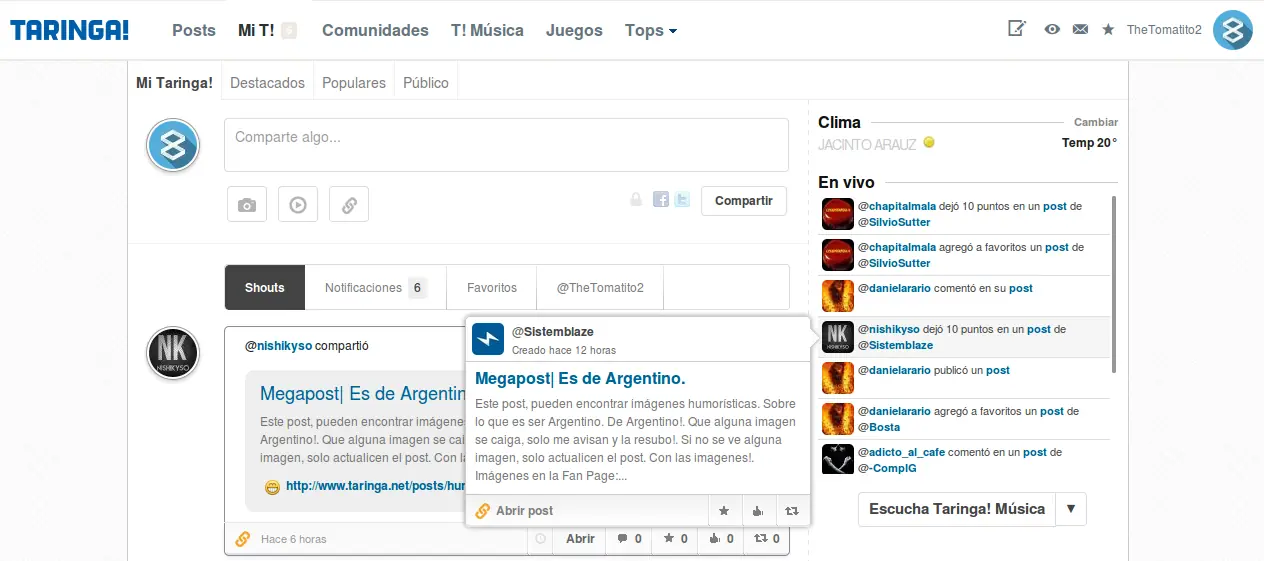Open the favorites star icon in header

(1108, 30)
